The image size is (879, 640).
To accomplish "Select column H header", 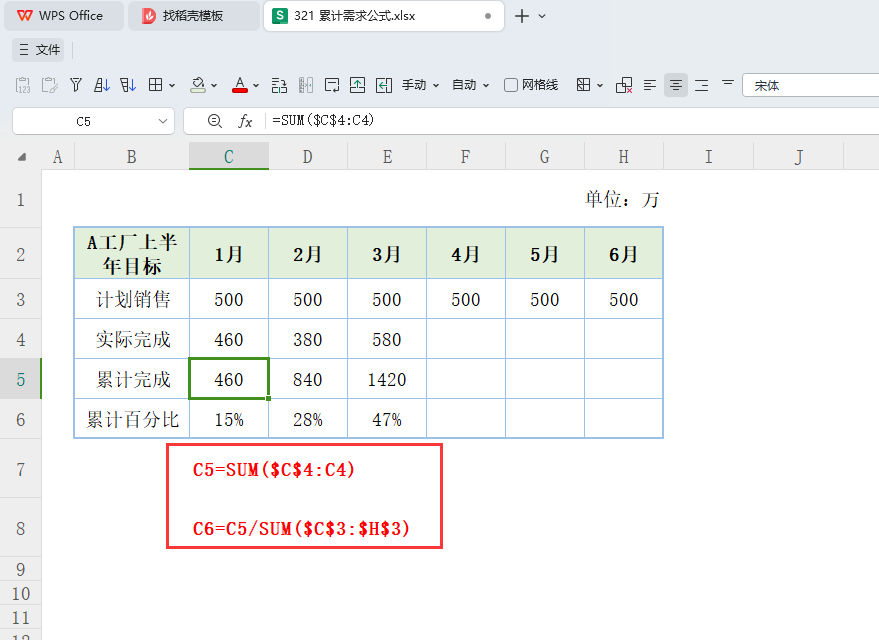I will point(623,156).
